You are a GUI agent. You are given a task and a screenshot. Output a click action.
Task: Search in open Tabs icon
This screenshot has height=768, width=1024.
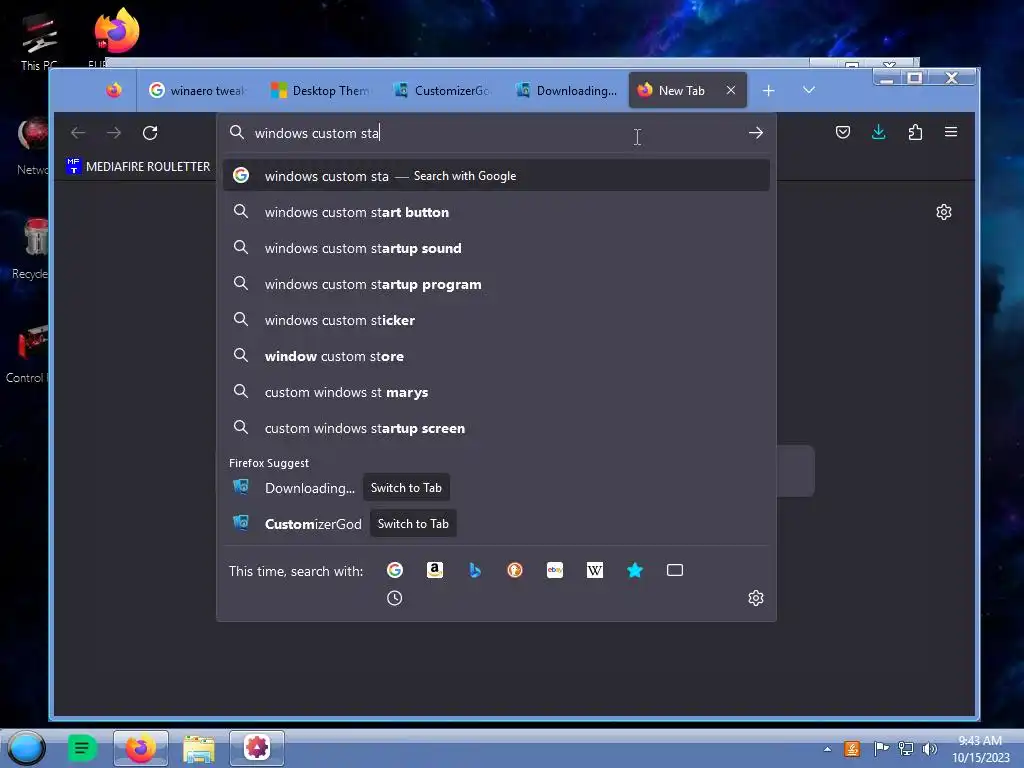pyautogui.click(x=675, y=570)
